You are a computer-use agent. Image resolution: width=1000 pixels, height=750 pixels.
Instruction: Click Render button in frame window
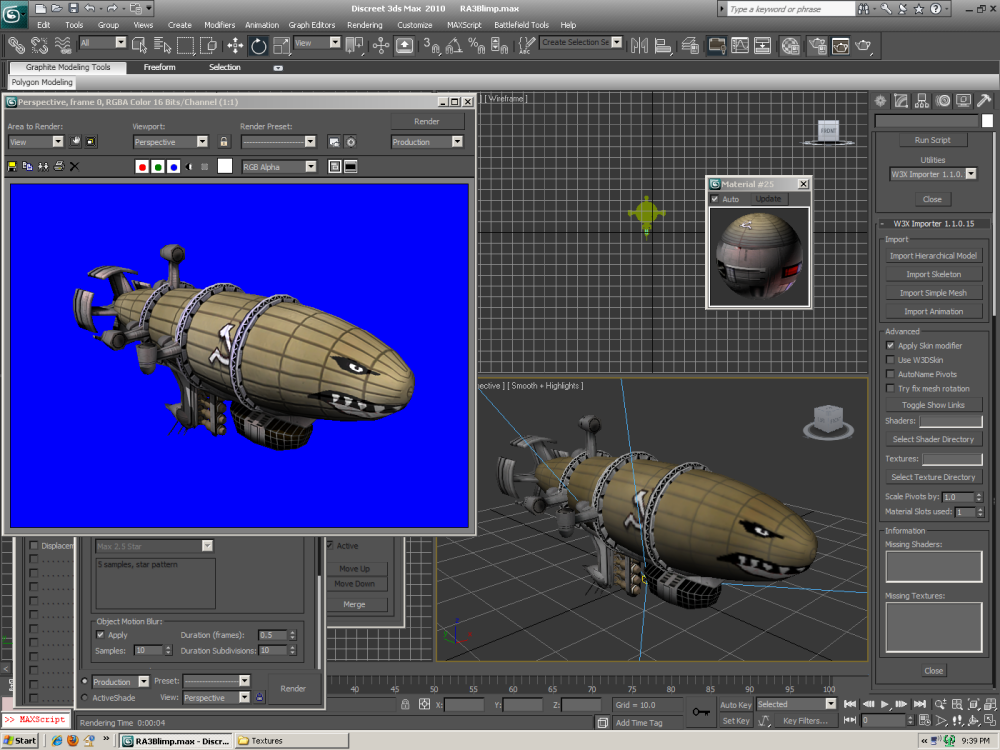(427, 121)
